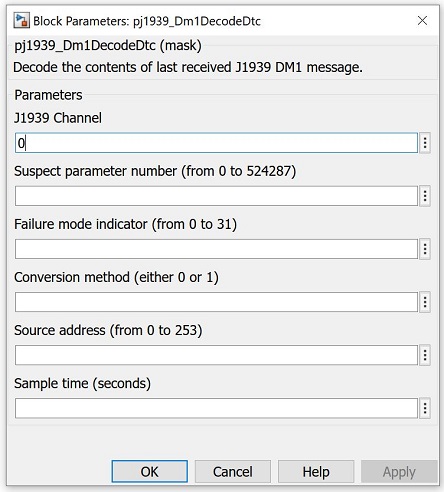Open options dots beside J1939 Channel field
444x492 pixels.
tap(425, 143)
